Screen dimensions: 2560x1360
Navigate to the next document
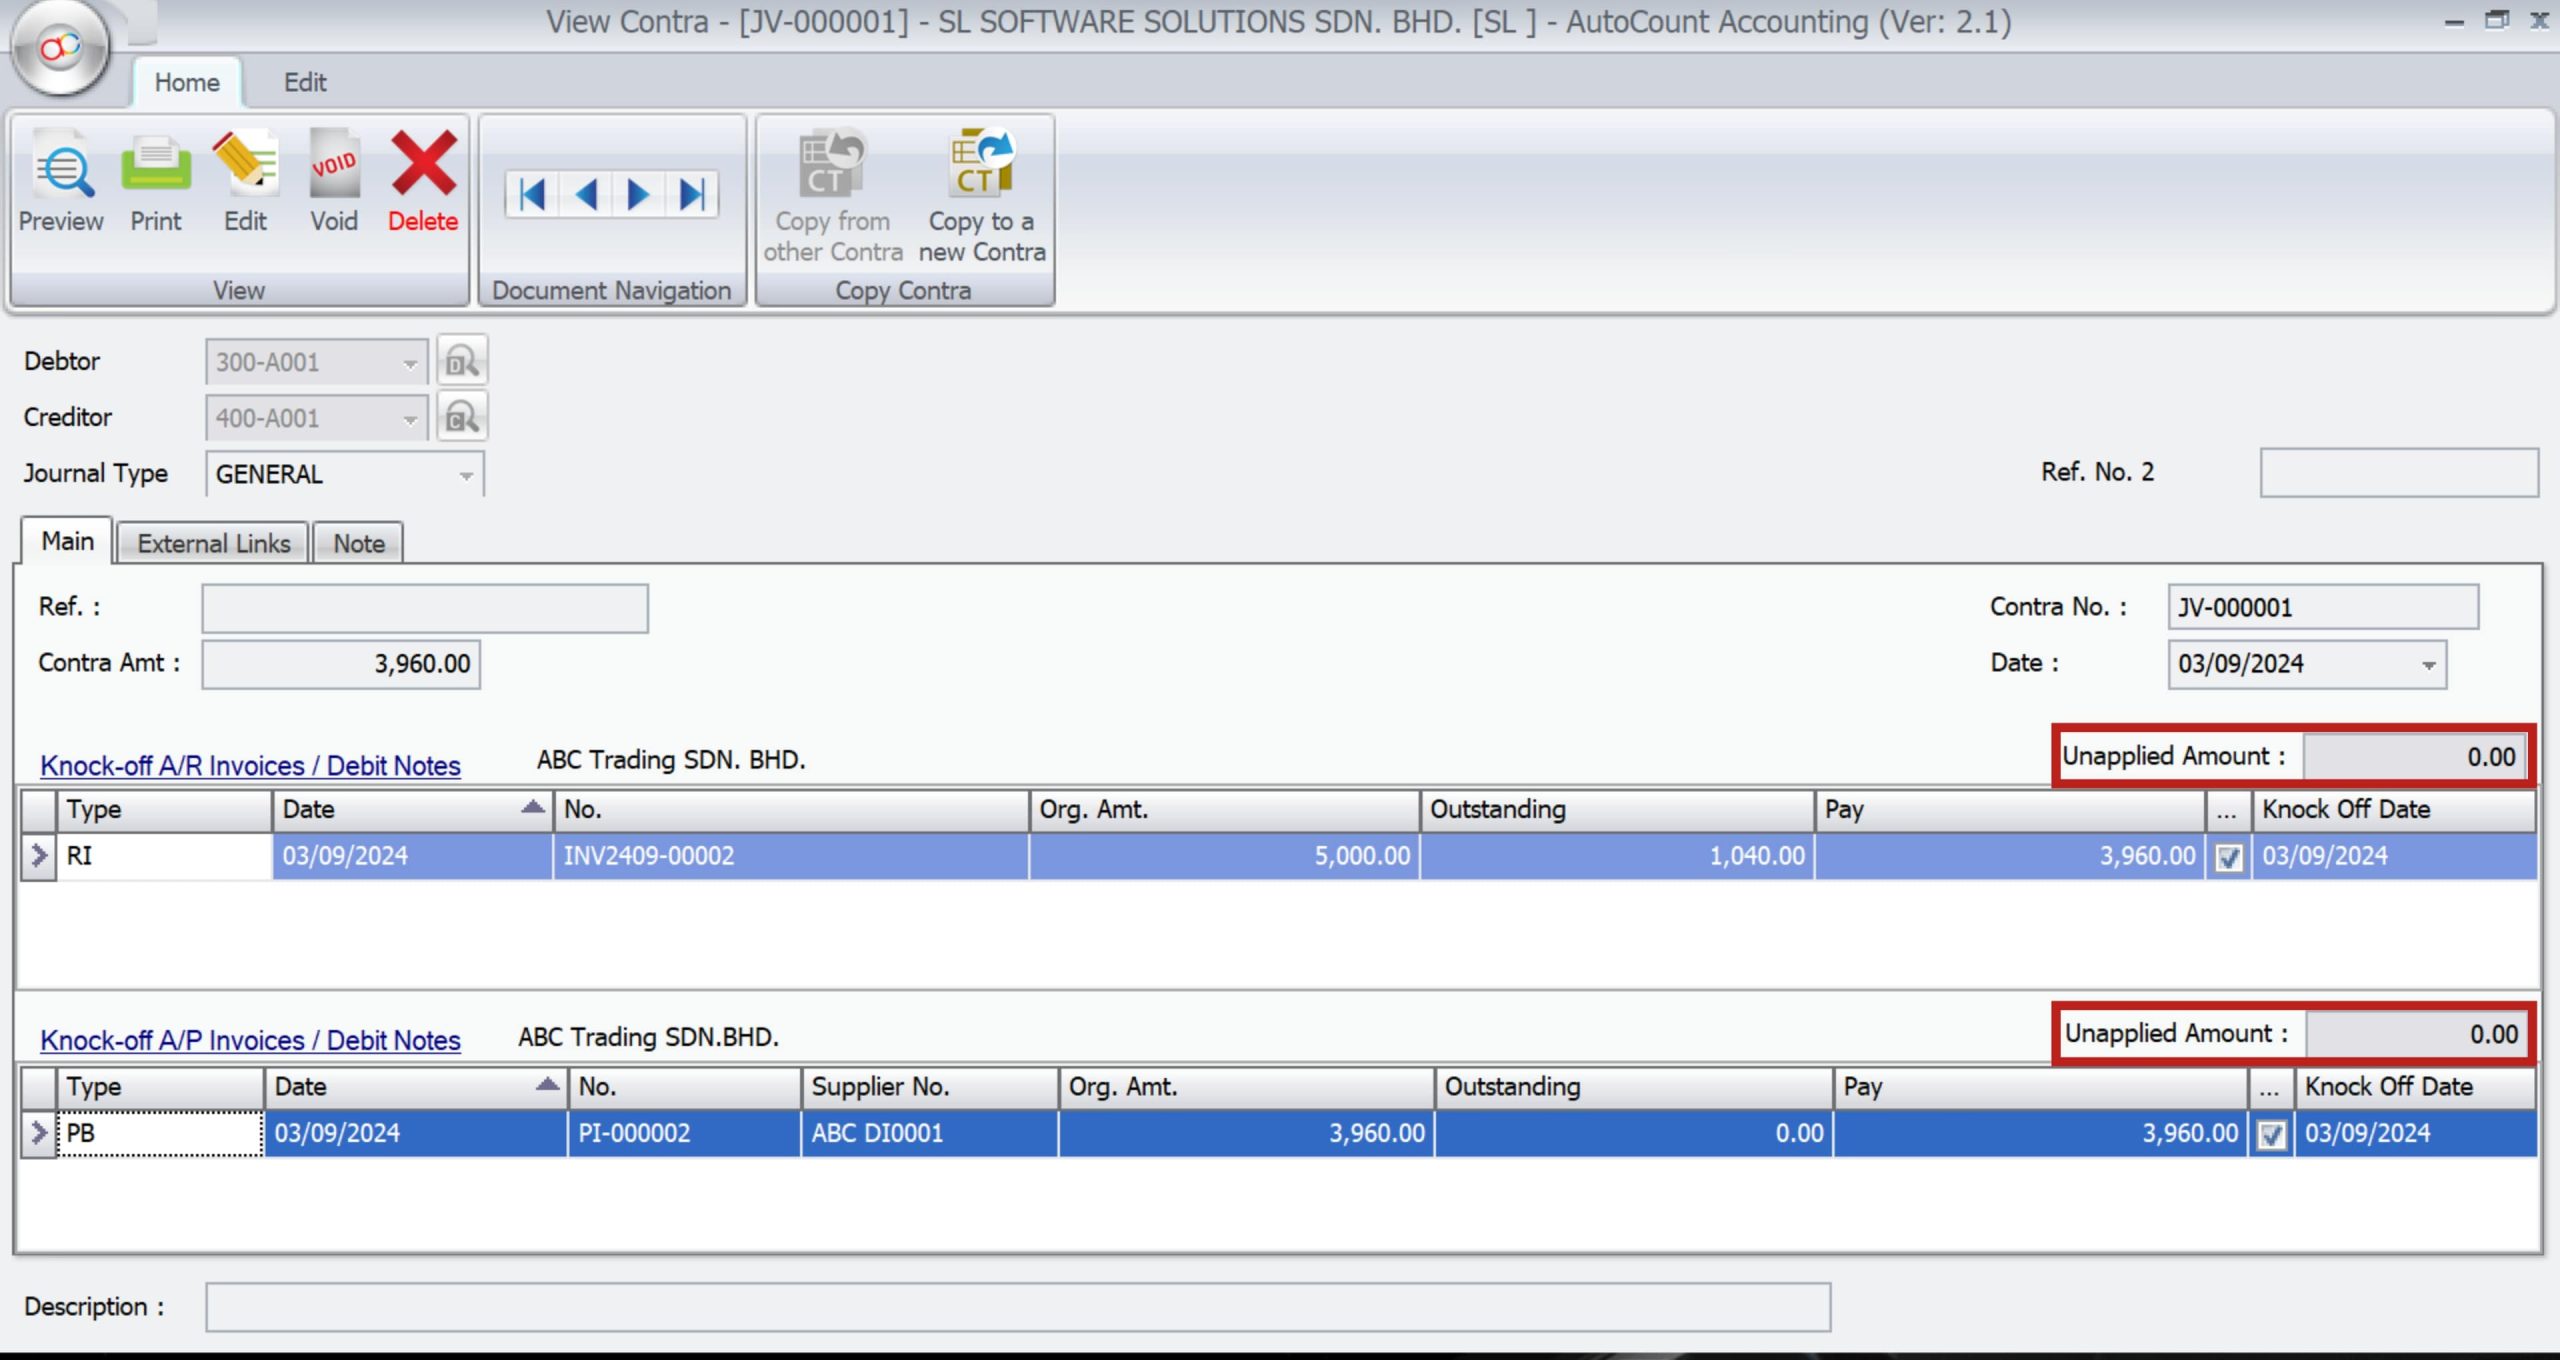(x=638, y=195)
